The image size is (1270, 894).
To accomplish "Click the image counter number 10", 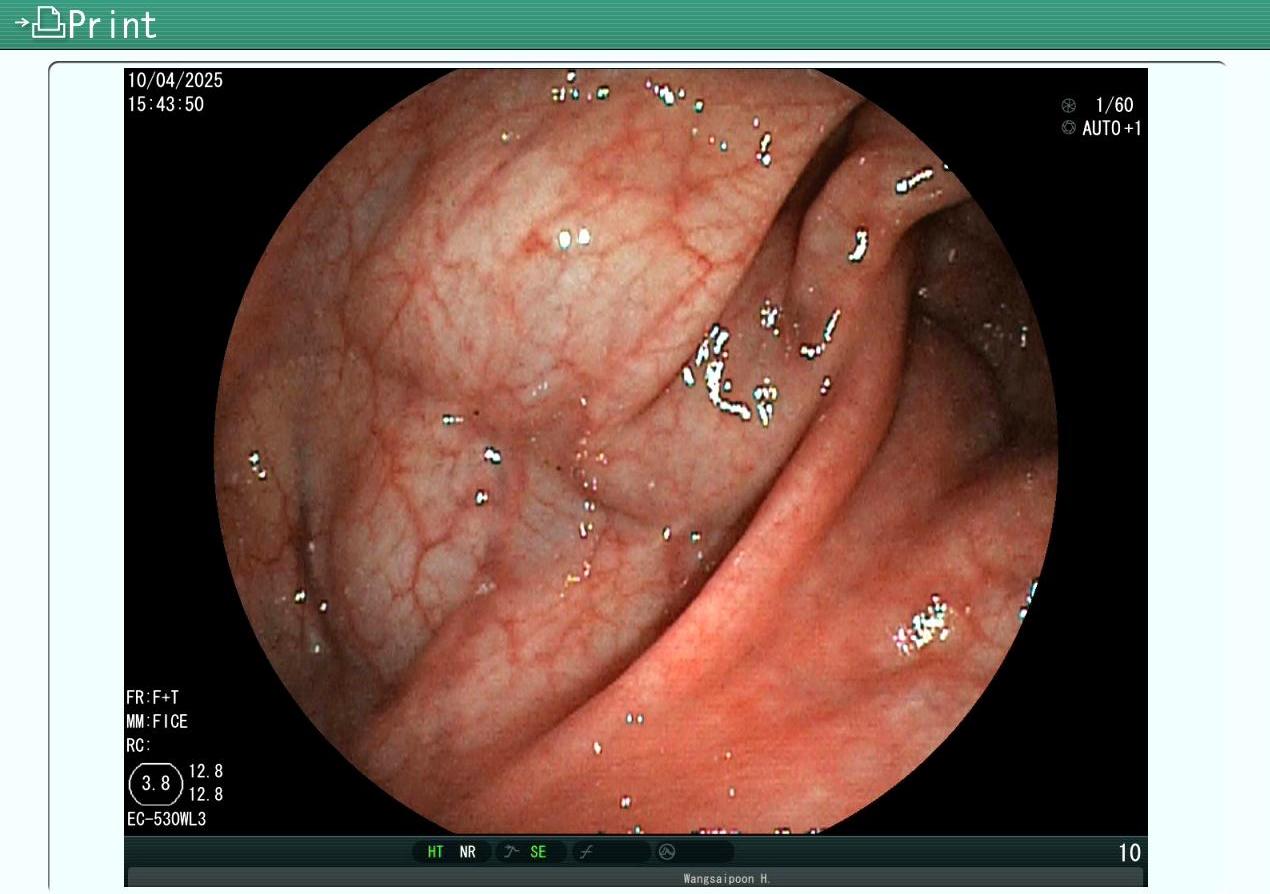I will tap(1129, 853).
